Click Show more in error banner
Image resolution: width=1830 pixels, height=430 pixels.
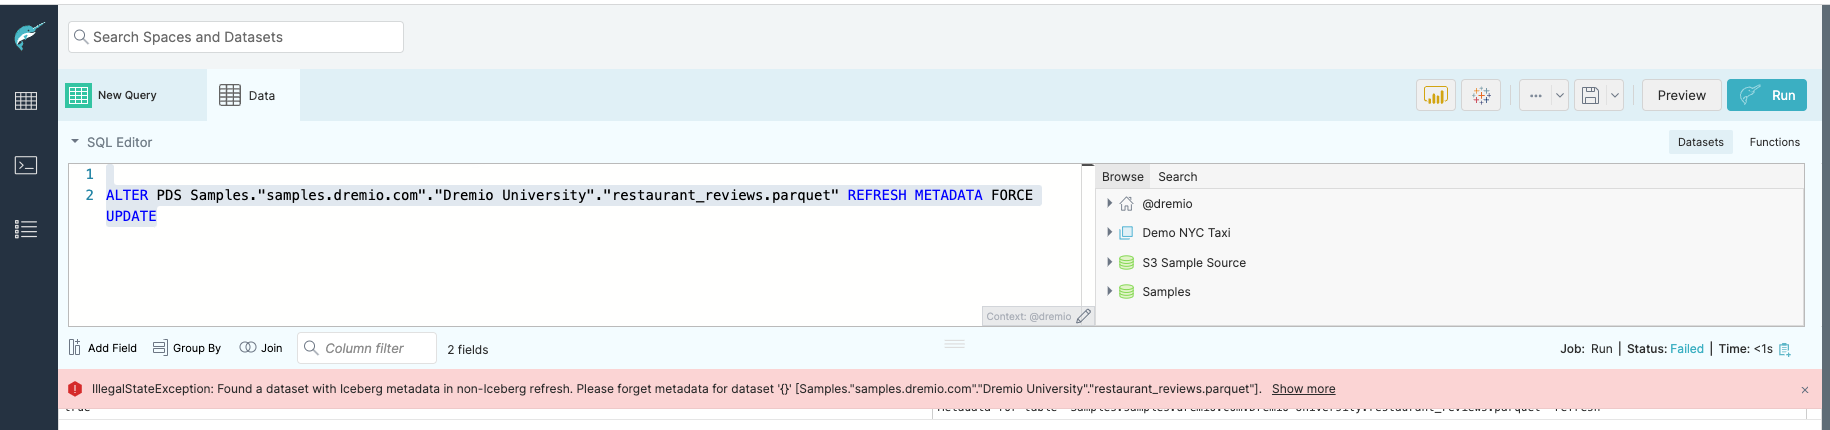coord(1303,389)
